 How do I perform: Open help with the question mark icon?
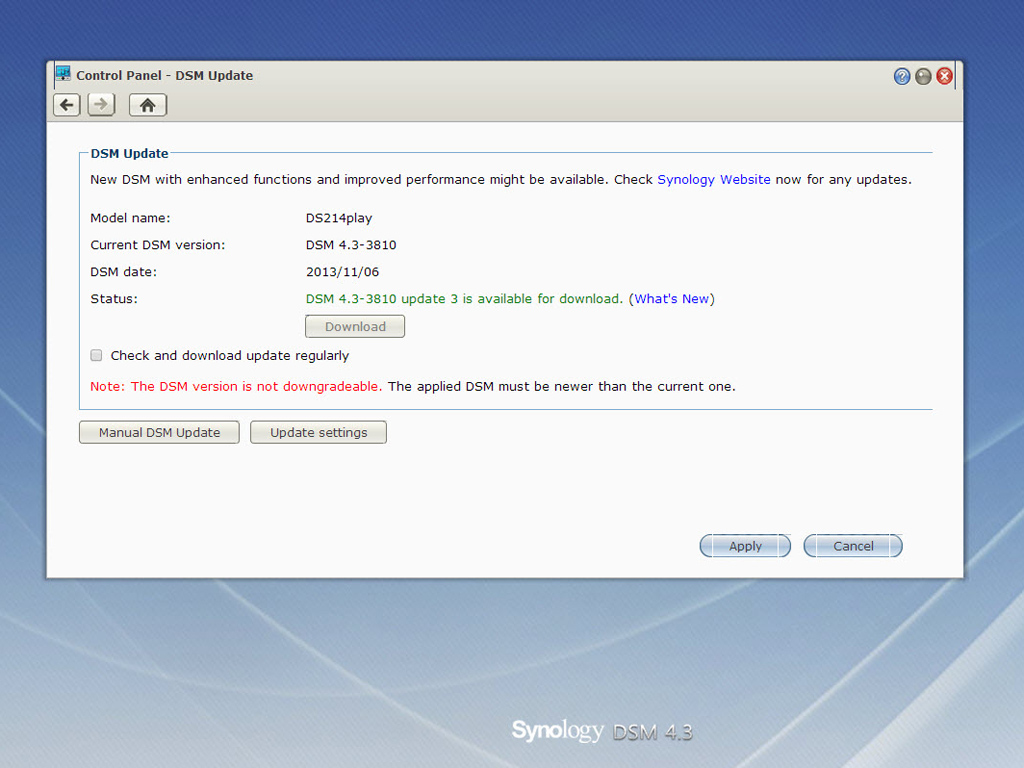coord(901,76)
